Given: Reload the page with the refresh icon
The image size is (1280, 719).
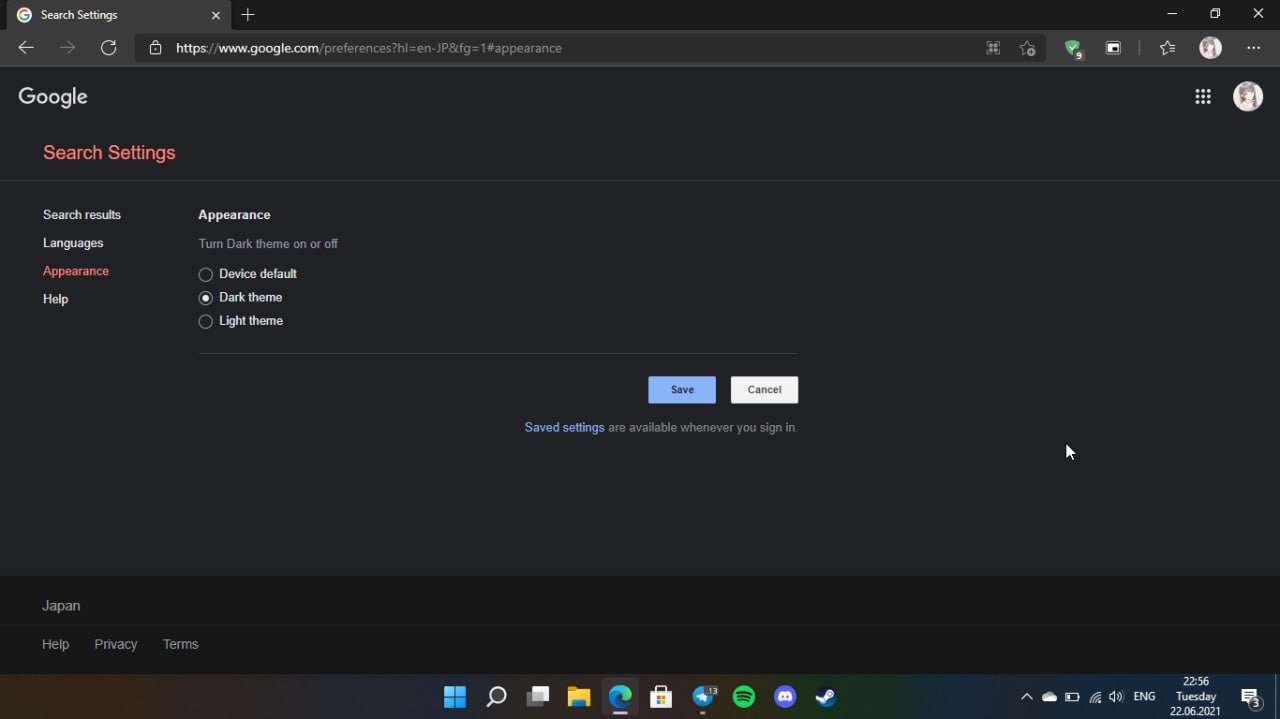Looking at the screenshot, I should pos(109,48).
